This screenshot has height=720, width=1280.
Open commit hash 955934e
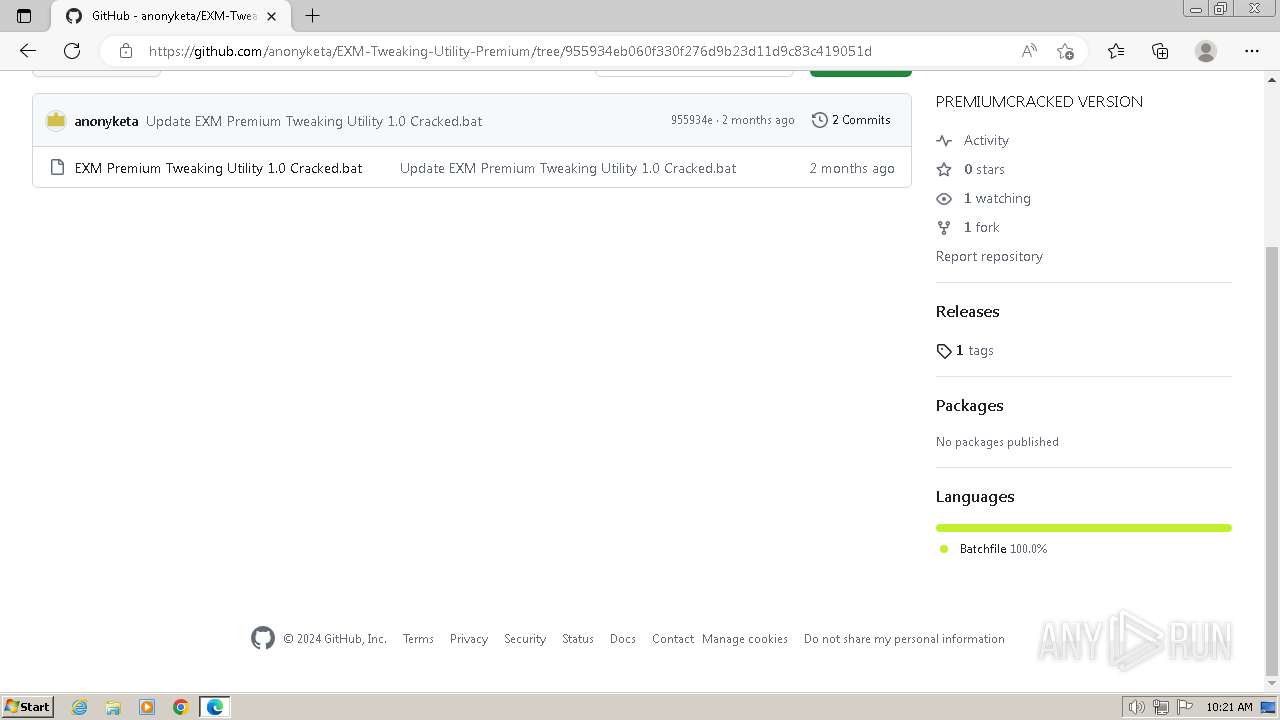click(x=692, y=120)
